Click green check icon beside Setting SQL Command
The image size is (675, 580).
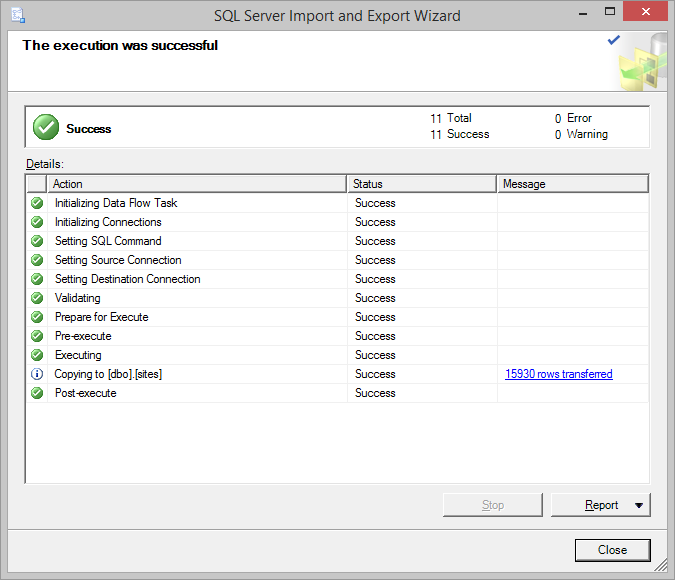37,241
